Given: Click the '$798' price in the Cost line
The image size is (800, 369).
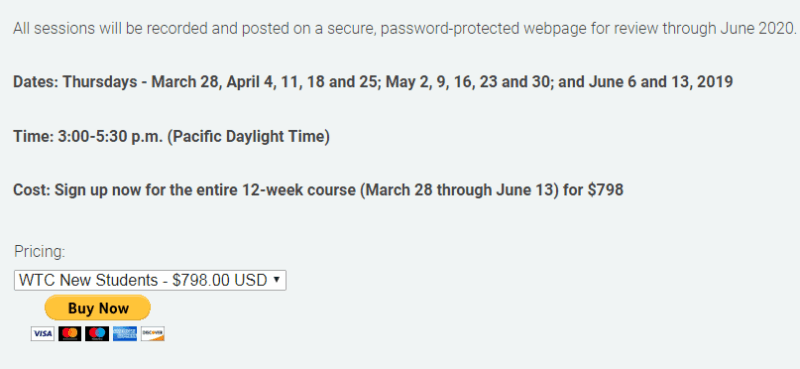Looking at the screenshot, I should pos(606,190).
